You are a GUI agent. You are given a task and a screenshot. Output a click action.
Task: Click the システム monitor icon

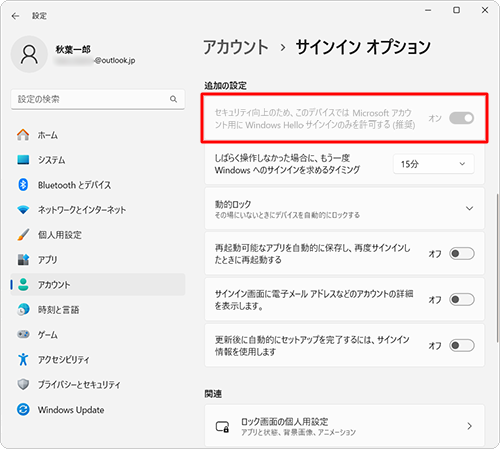23,160
